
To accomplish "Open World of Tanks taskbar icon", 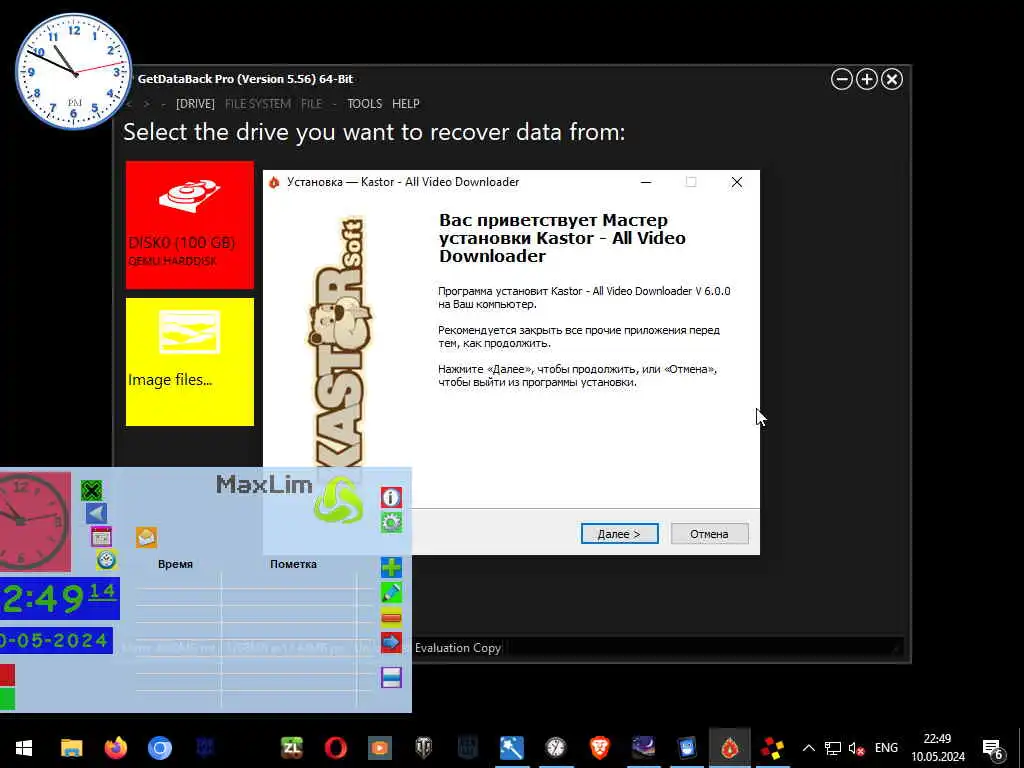I will [x=423, y=748].
